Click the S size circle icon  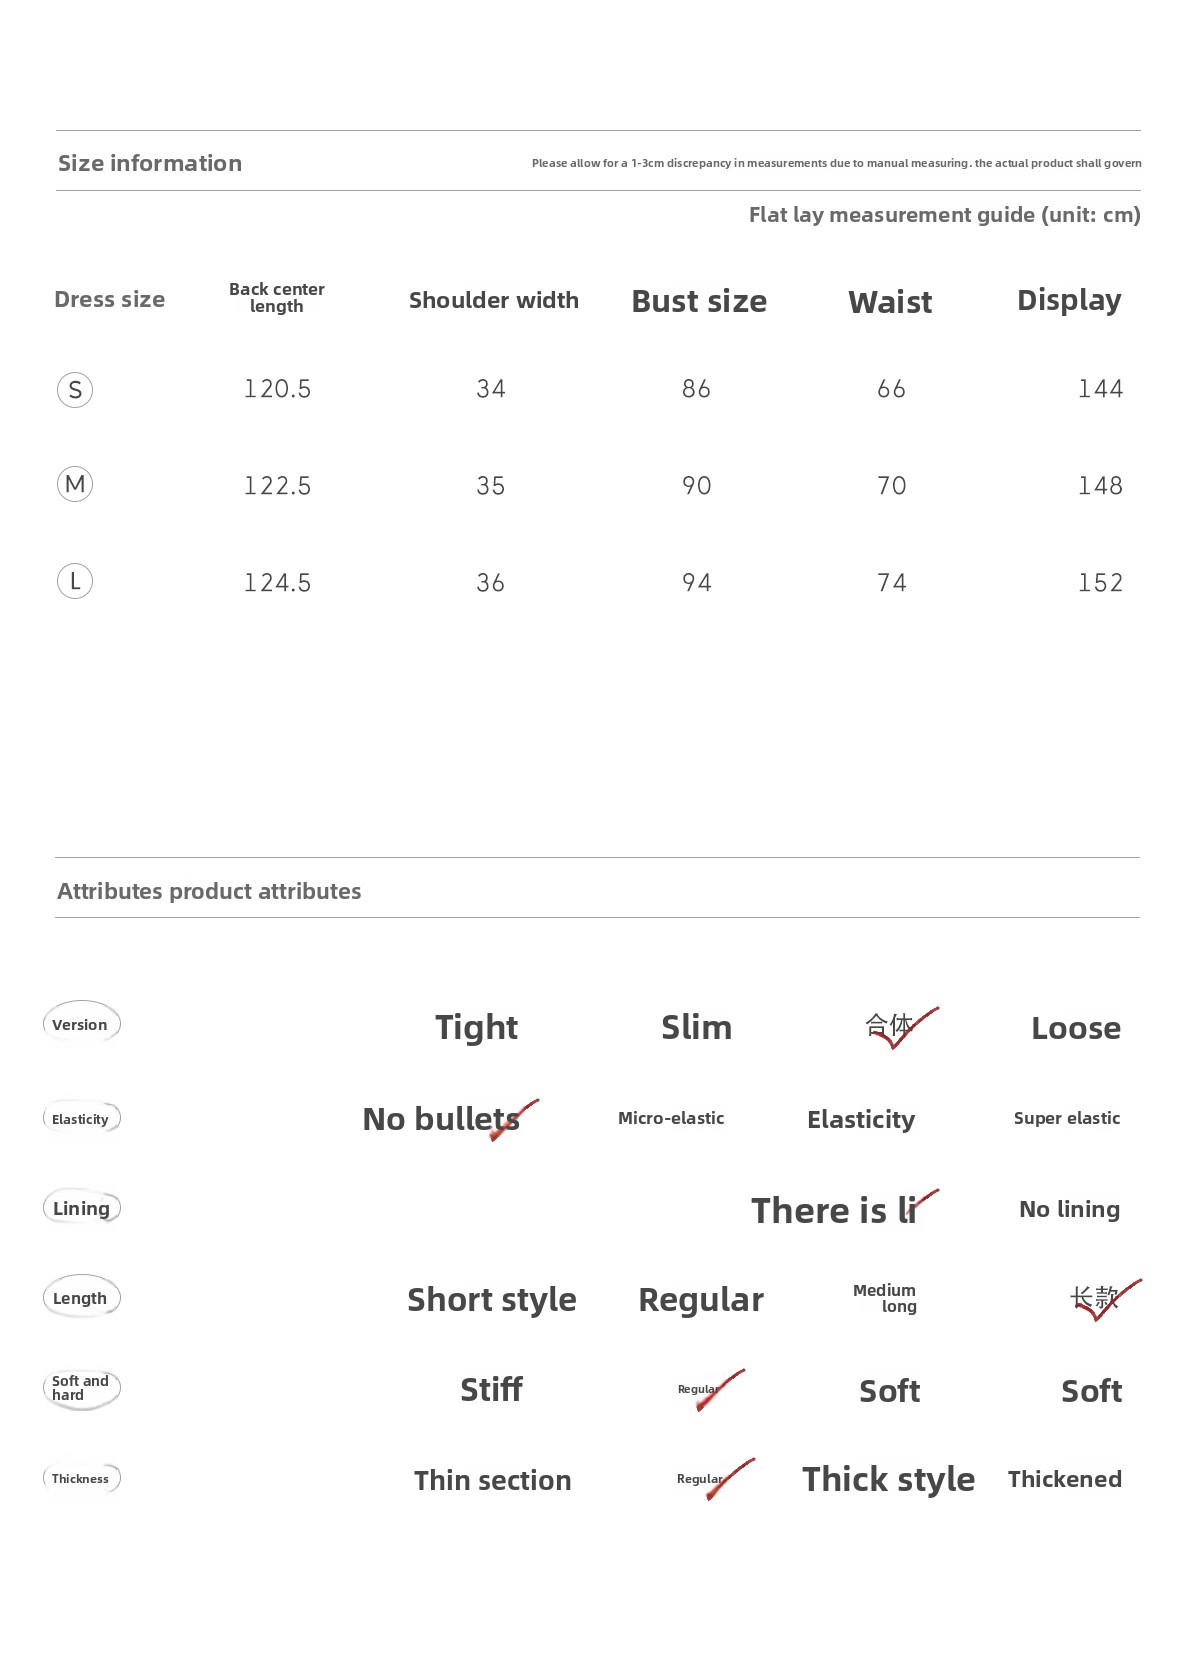tap(75, 390)
